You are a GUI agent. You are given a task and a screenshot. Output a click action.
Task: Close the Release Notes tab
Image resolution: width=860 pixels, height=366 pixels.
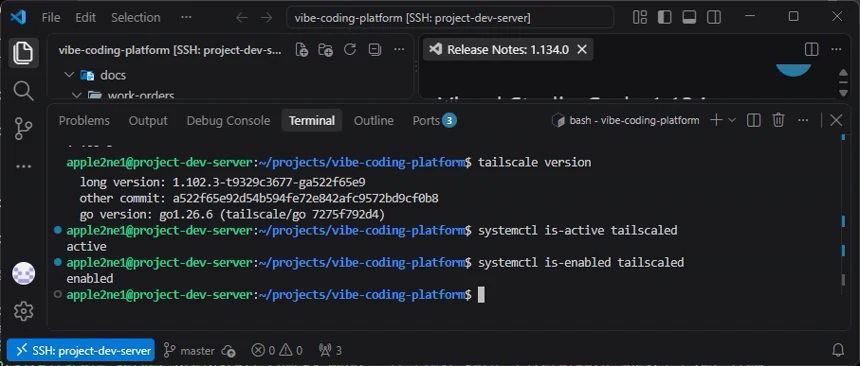582,49
